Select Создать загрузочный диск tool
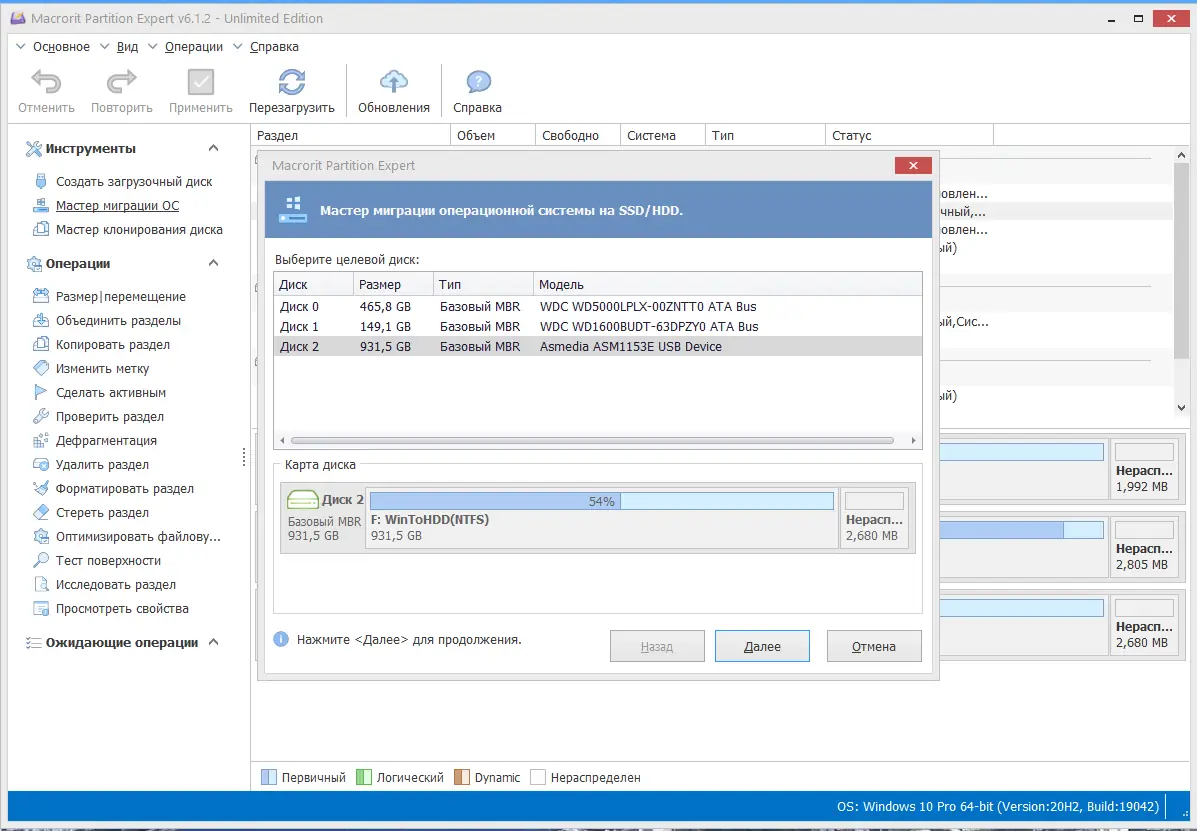Viewport: 1197px width, 831px height. [x=134, y=182]
